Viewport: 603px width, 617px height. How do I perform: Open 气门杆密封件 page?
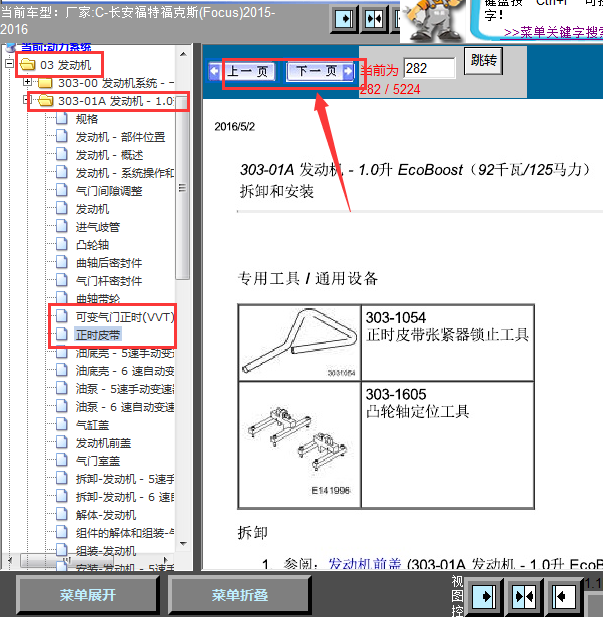(x=109, y=281)
